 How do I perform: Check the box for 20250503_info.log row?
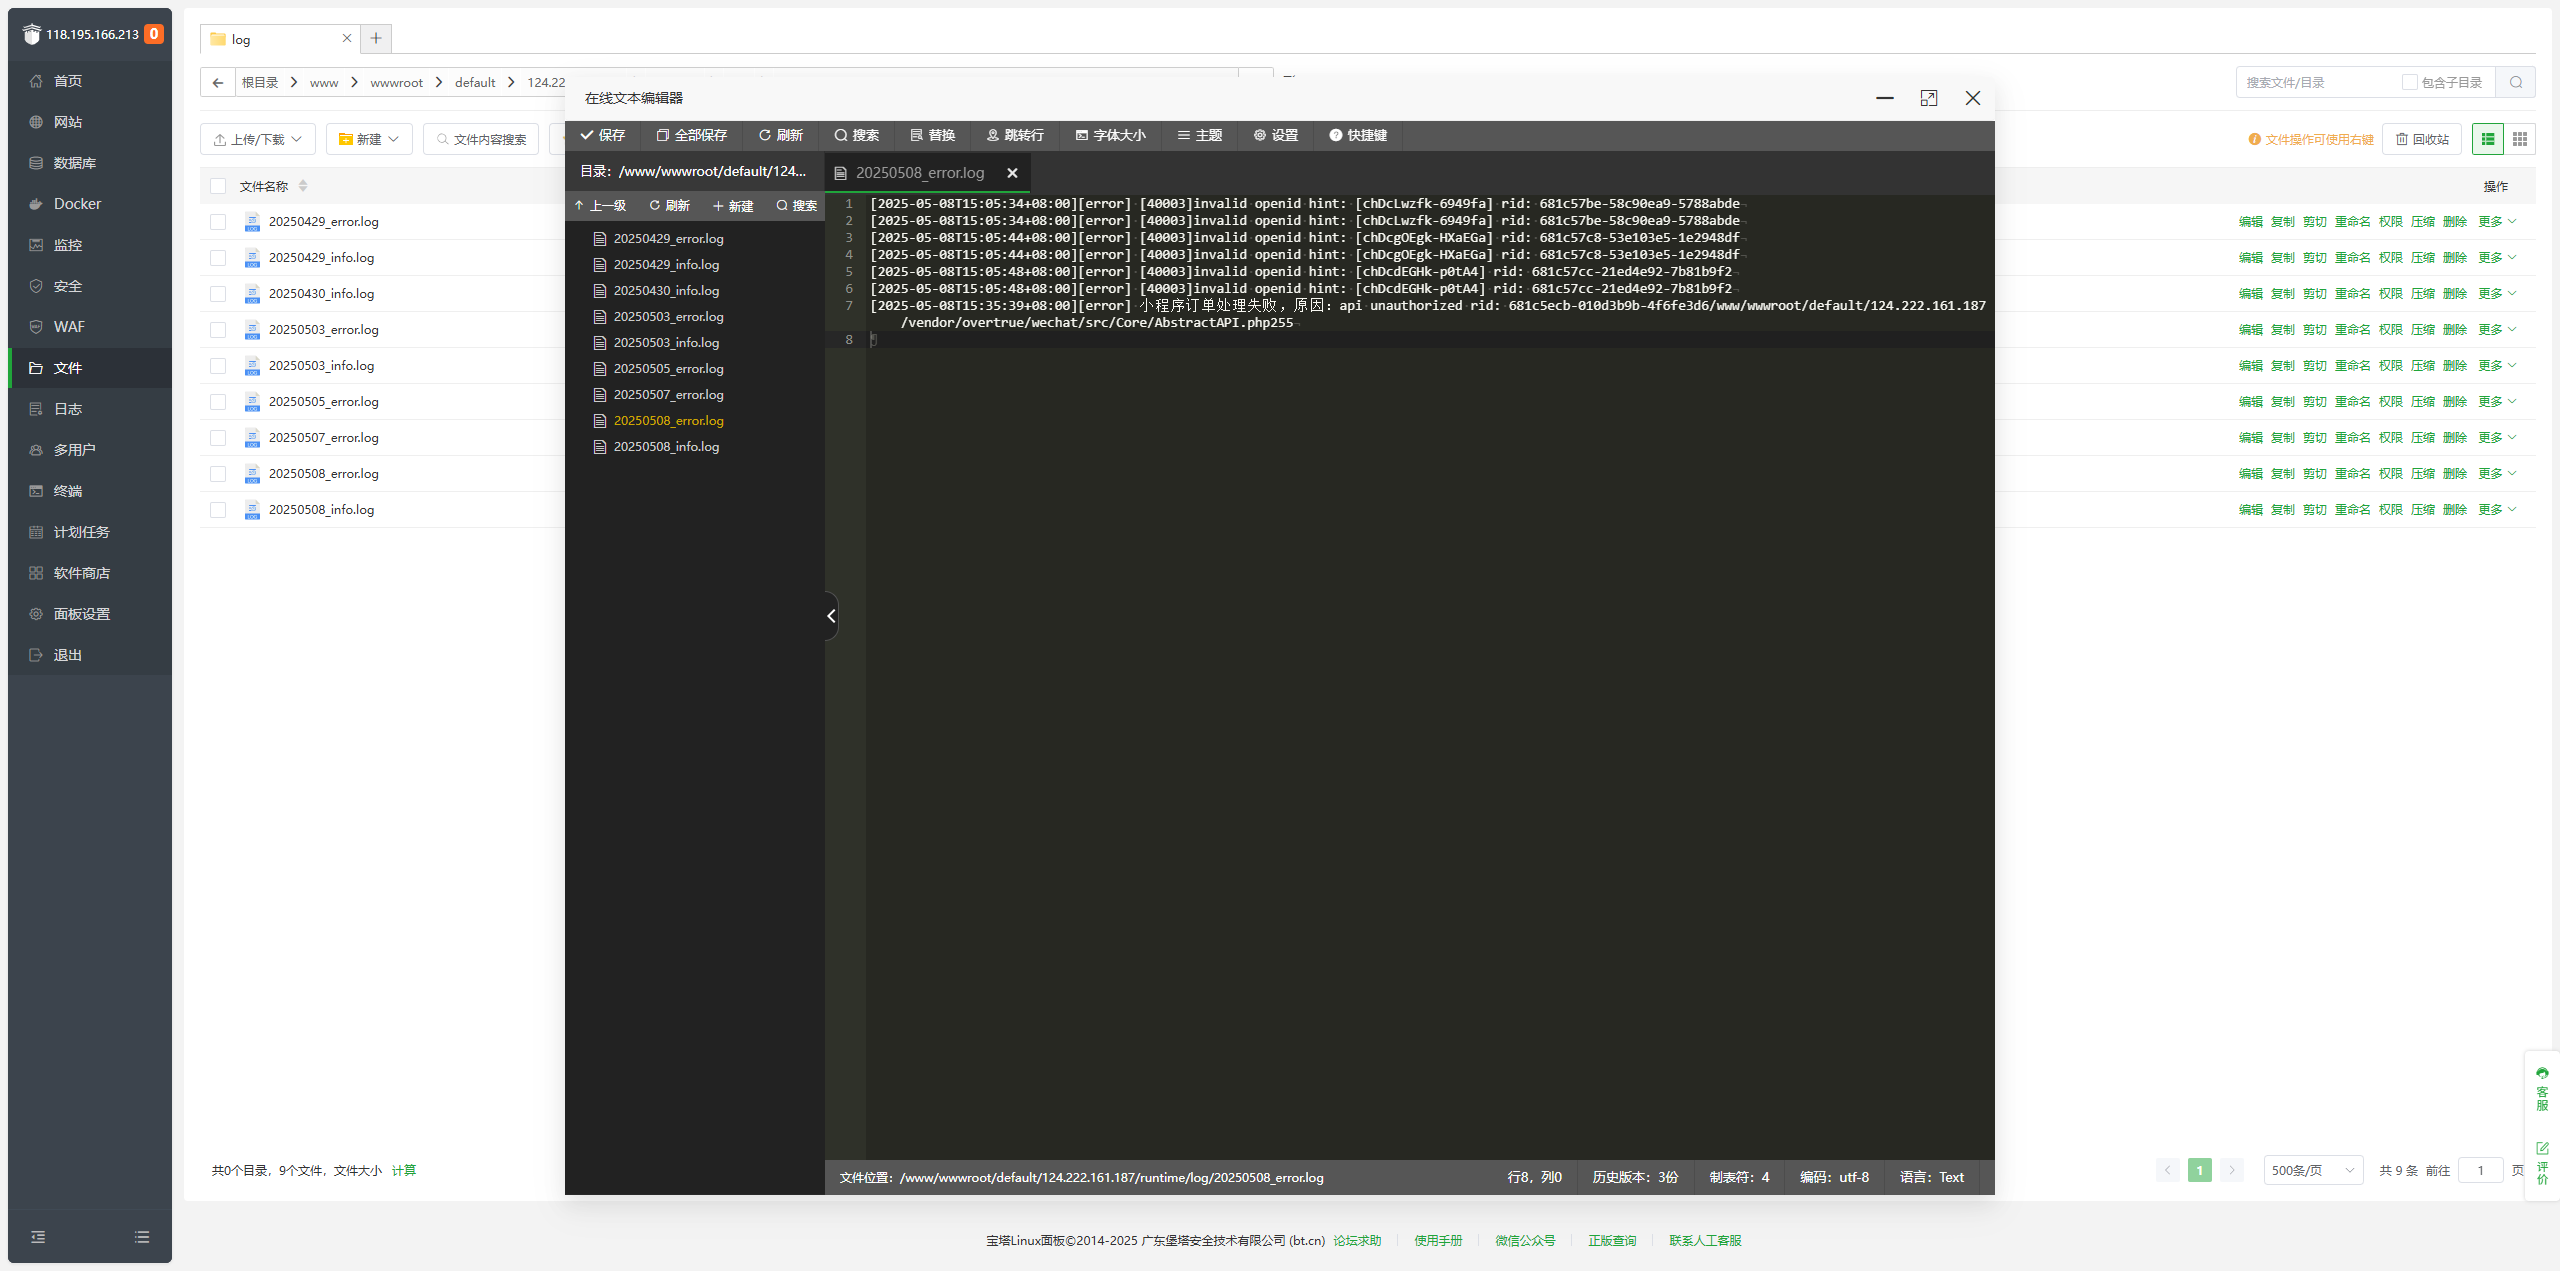coord(218,366)
